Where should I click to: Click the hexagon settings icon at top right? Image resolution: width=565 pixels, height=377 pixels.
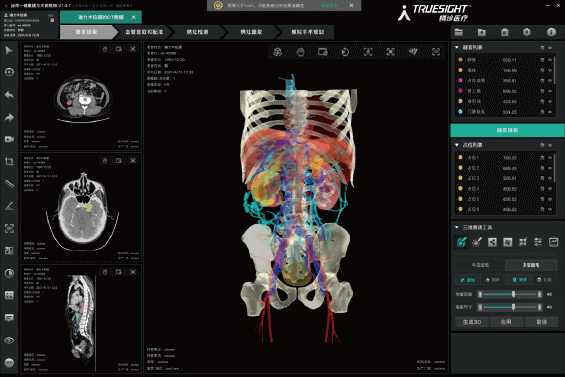pos(527,32)
